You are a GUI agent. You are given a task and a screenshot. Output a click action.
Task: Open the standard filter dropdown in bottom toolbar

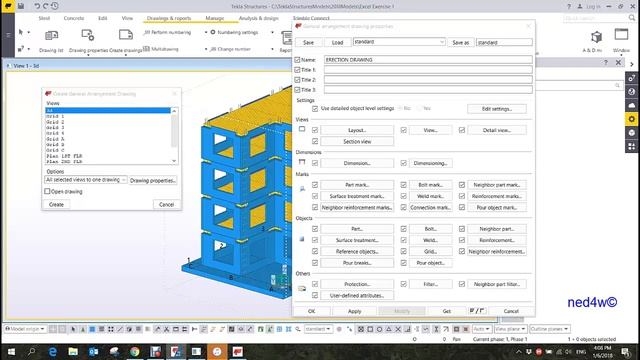318,329
